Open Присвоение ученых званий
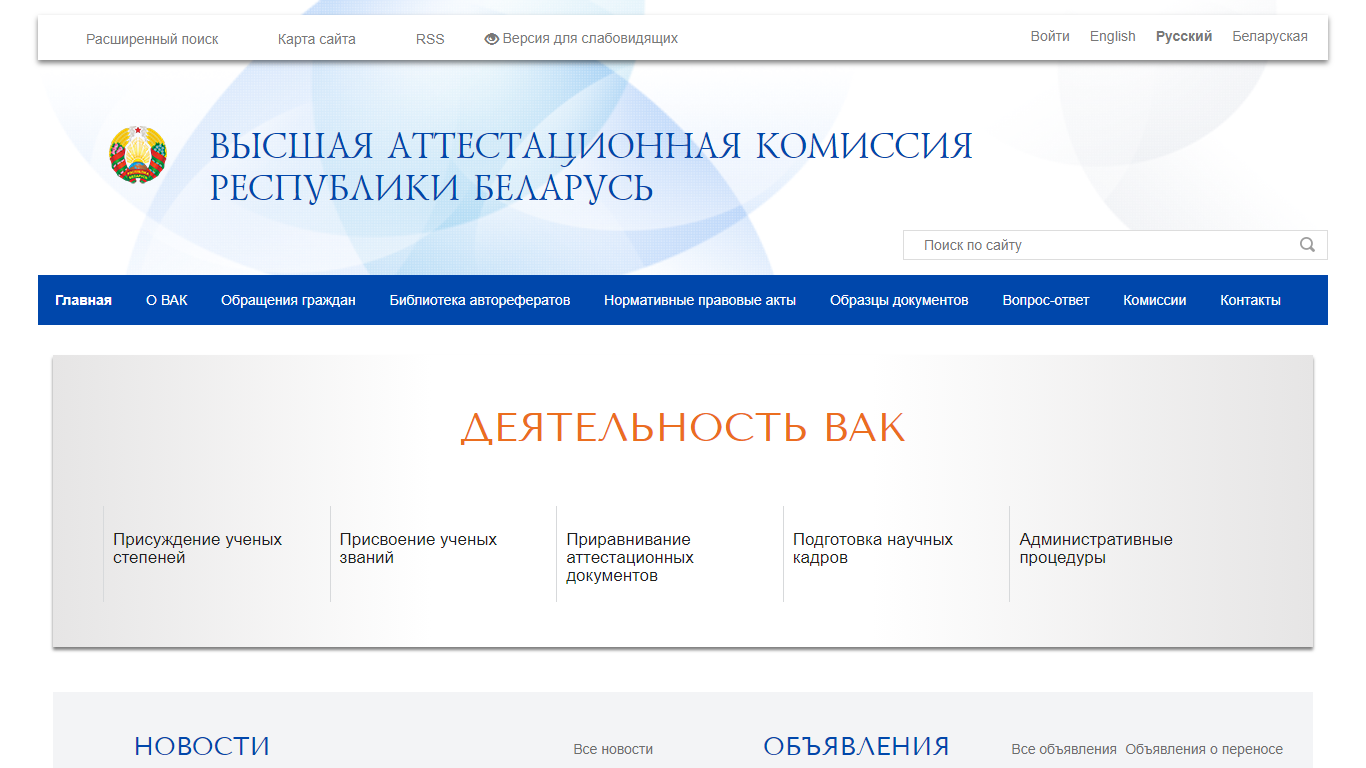Image resolution: width=1366 pixels, height=768 pixels. pyautogui.click(x=418, y=548)
